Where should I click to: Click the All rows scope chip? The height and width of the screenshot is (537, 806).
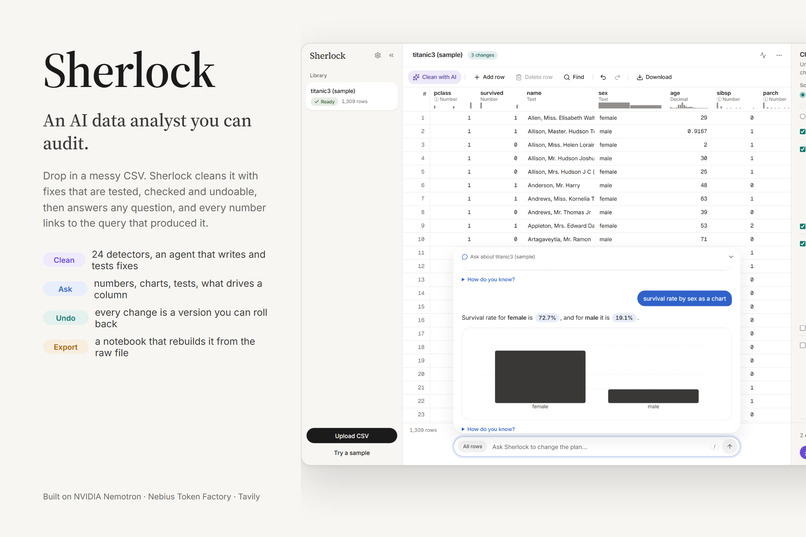coord(472,447)
